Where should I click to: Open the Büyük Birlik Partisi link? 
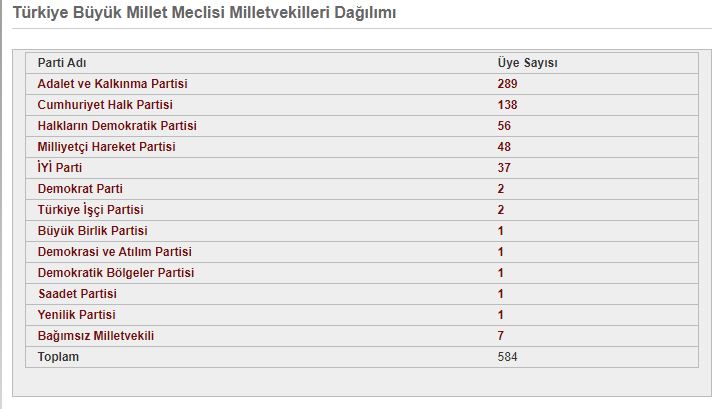[x=93, y=231]
